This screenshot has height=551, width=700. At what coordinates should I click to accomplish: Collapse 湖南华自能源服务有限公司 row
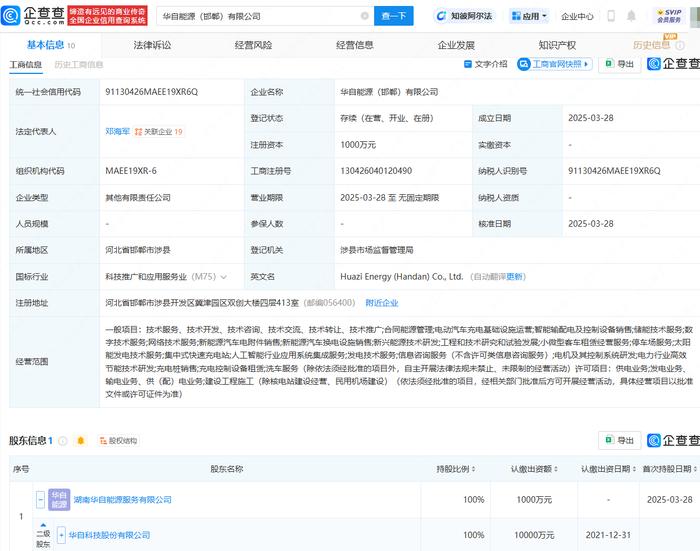click(41, 500)
